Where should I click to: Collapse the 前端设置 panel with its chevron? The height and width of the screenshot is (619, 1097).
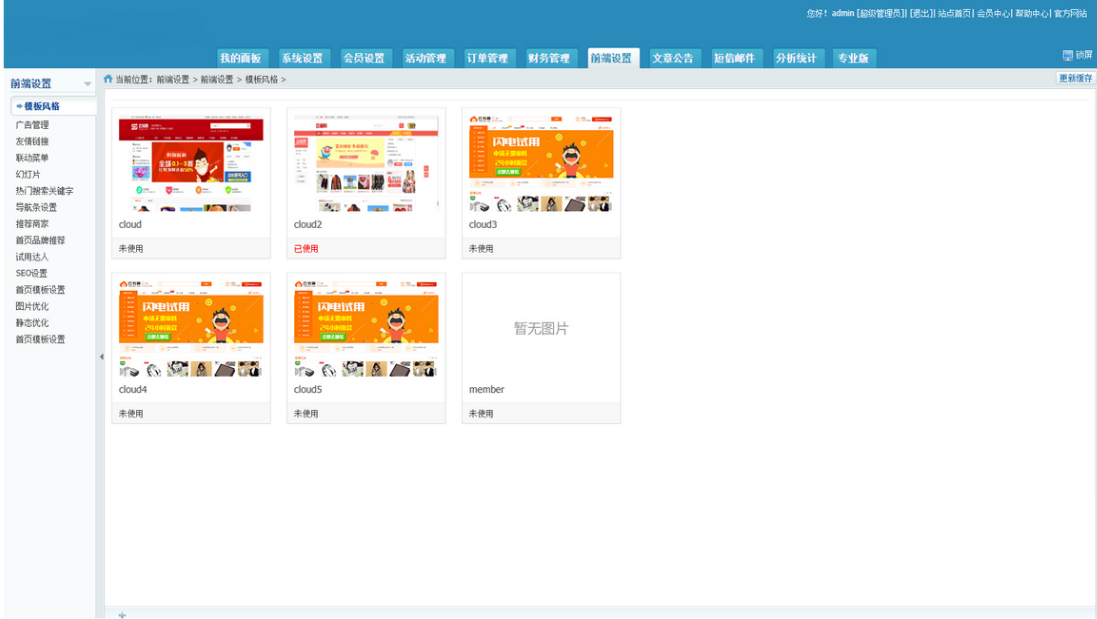[88, 84]
